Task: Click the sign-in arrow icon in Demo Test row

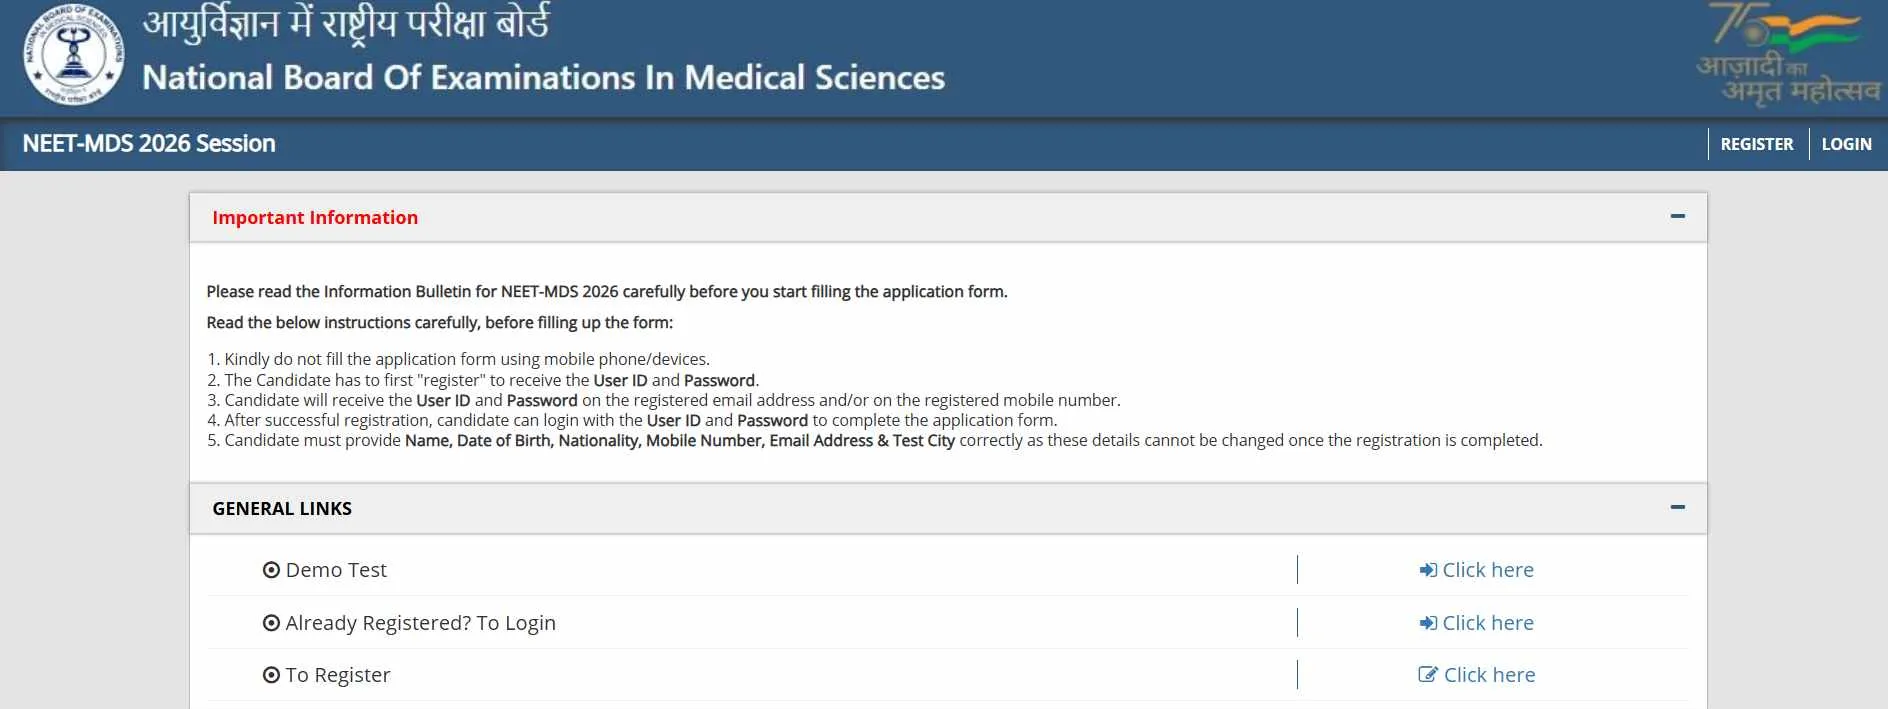Action: (x=1428, y=570)
